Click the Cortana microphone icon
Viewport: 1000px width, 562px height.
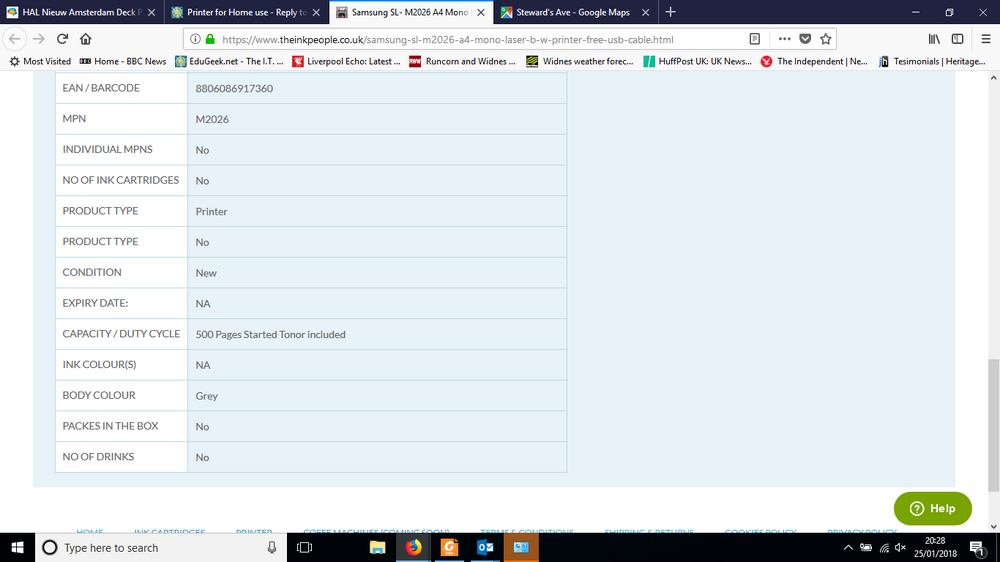[x=272, y=547]
